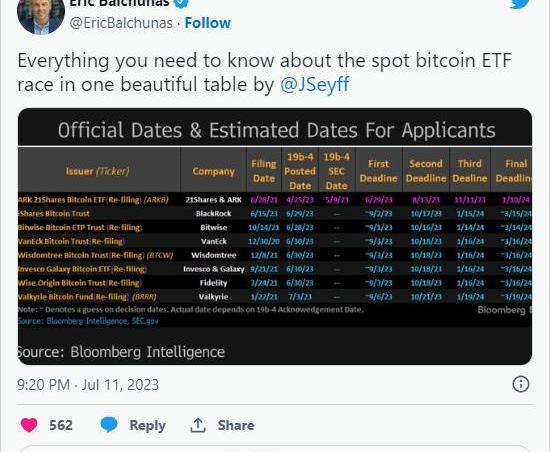Open the @EricBalchunas handle
The image size is (551, 452).
tap(121, 23)
